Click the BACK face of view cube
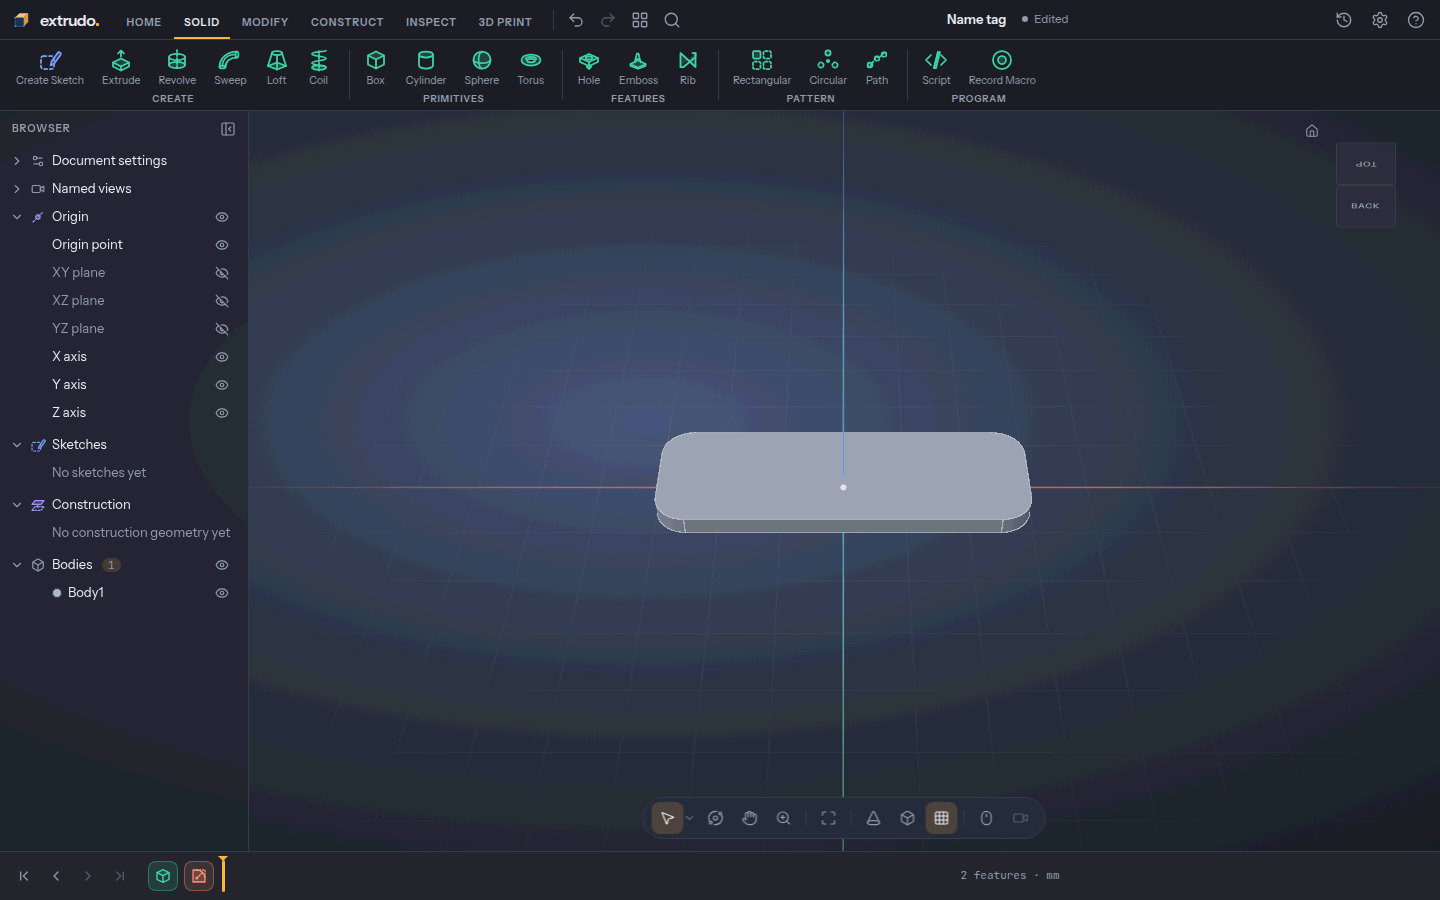1440x900 pixels. pyautogui.click(x=1365, y=206)
